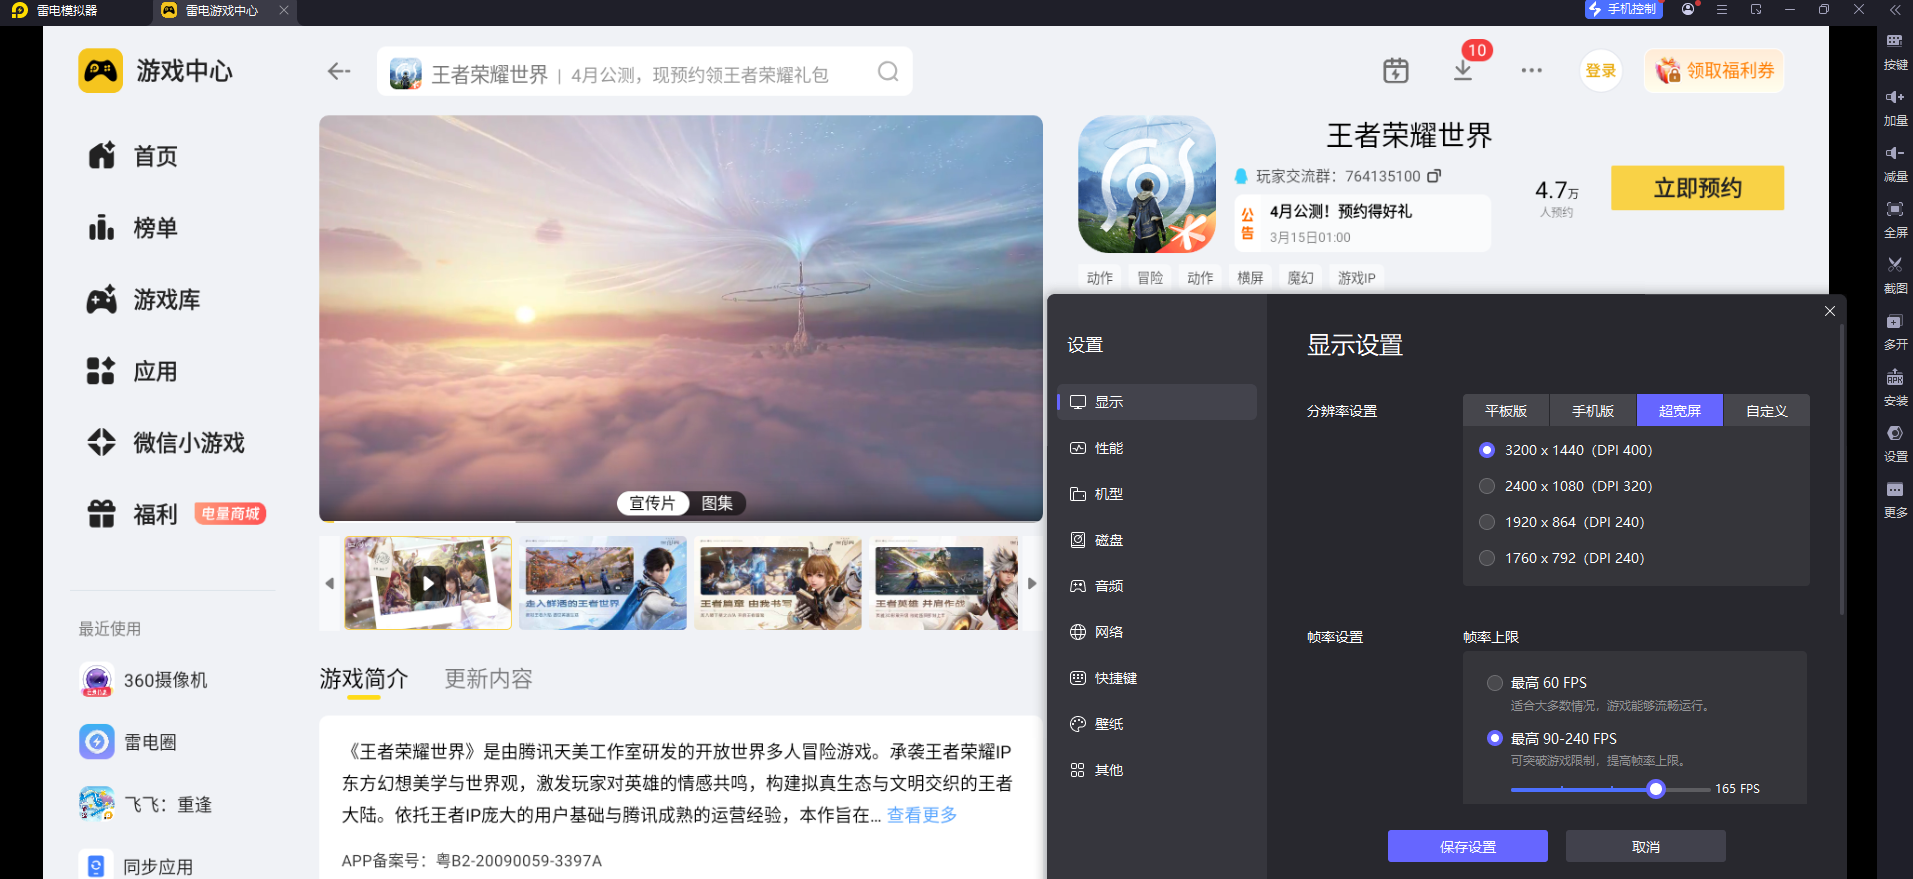Click the 保存设置 button
Screen dimensions: 1913x879
1467,846
